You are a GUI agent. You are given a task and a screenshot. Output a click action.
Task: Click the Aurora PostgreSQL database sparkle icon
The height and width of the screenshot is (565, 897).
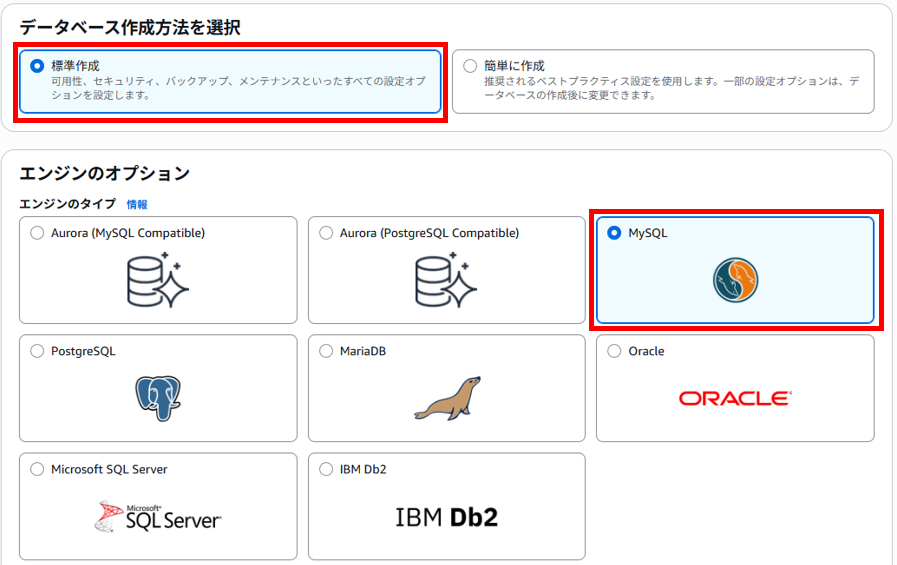pos(446,280)
